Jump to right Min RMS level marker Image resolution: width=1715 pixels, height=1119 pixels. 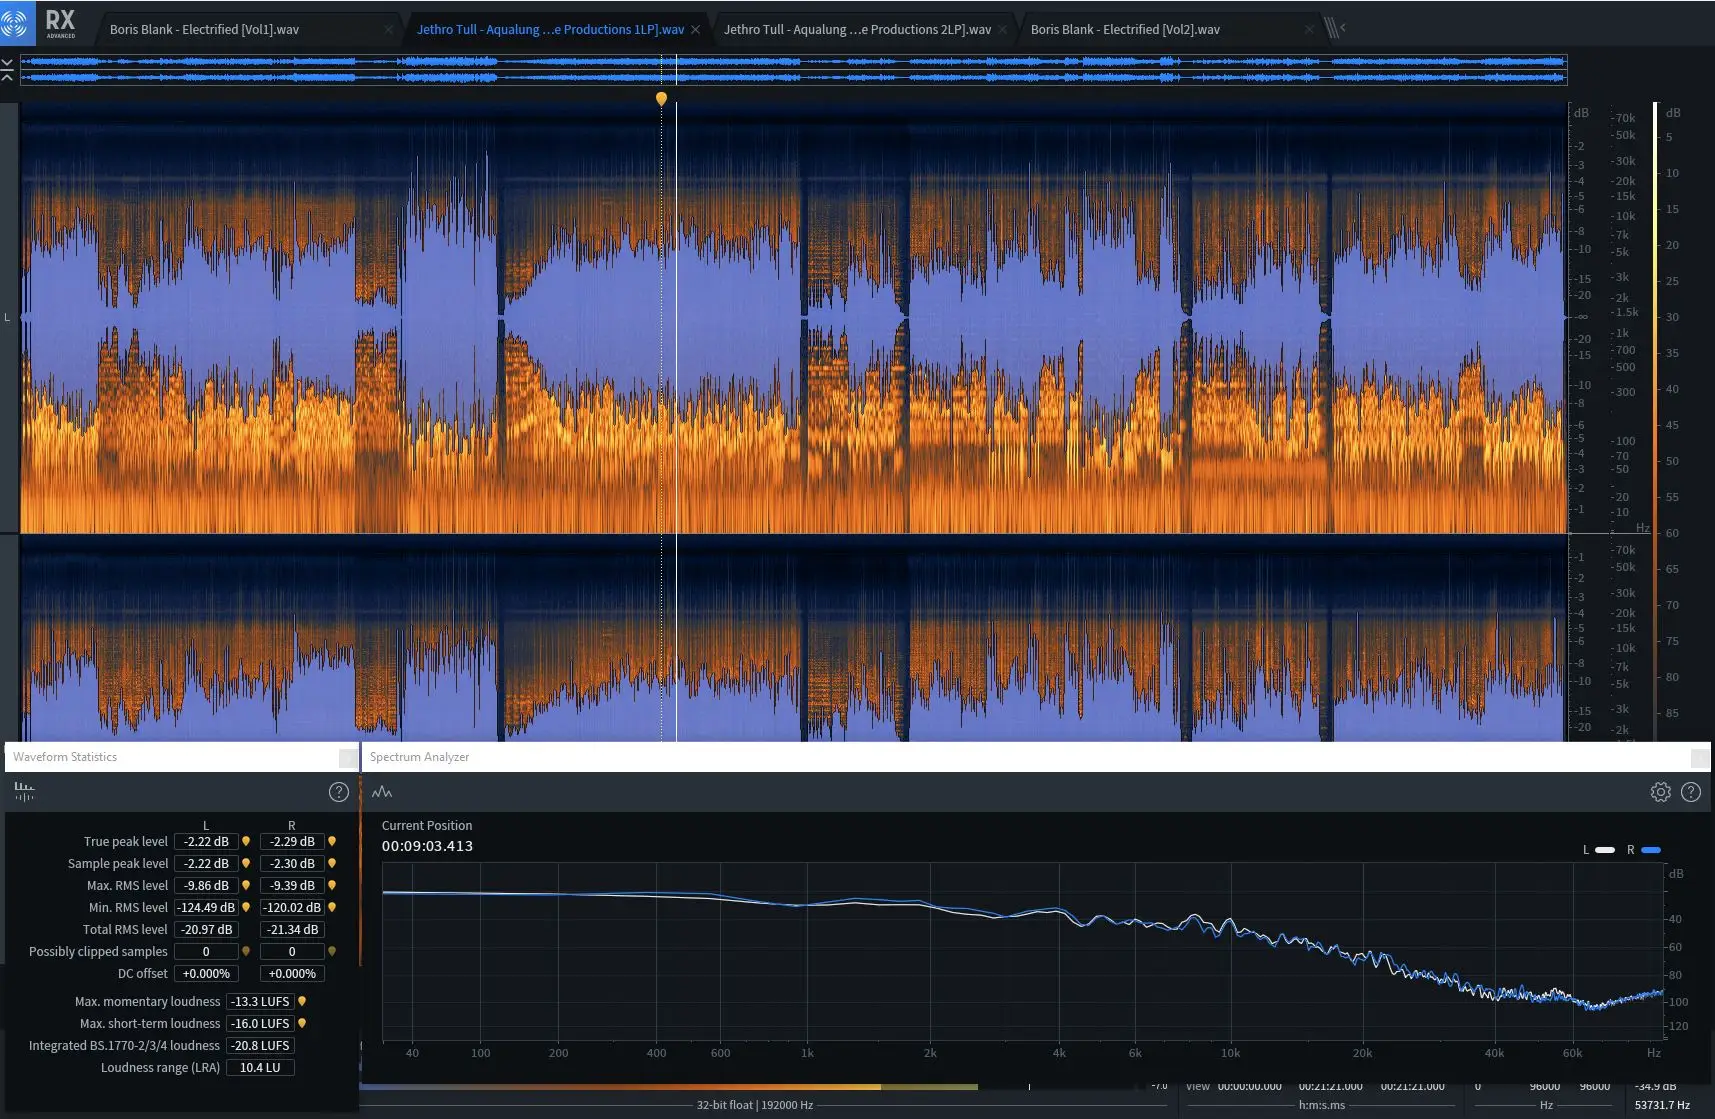(332, 907)
